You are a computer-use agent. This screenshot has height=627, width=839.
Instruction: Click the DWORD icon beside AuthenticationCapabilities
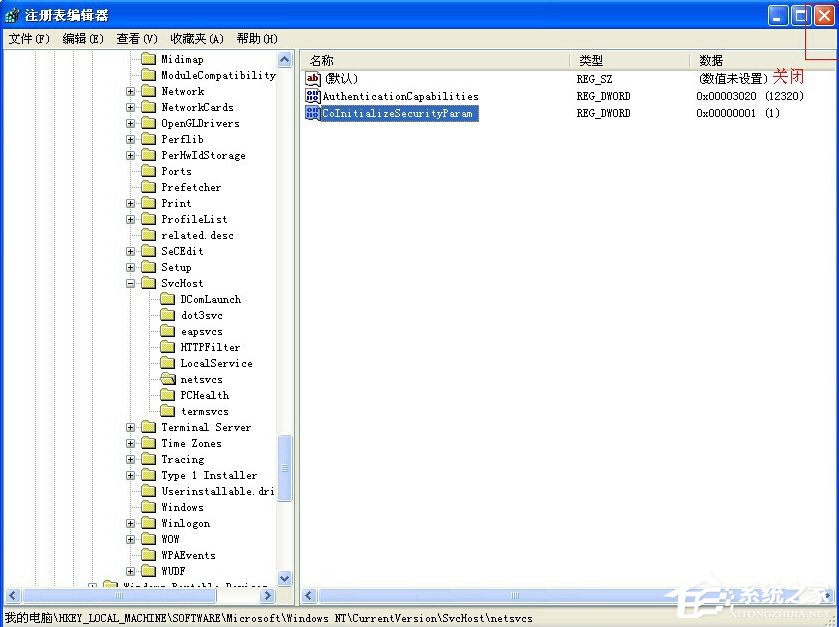point(312,95)
